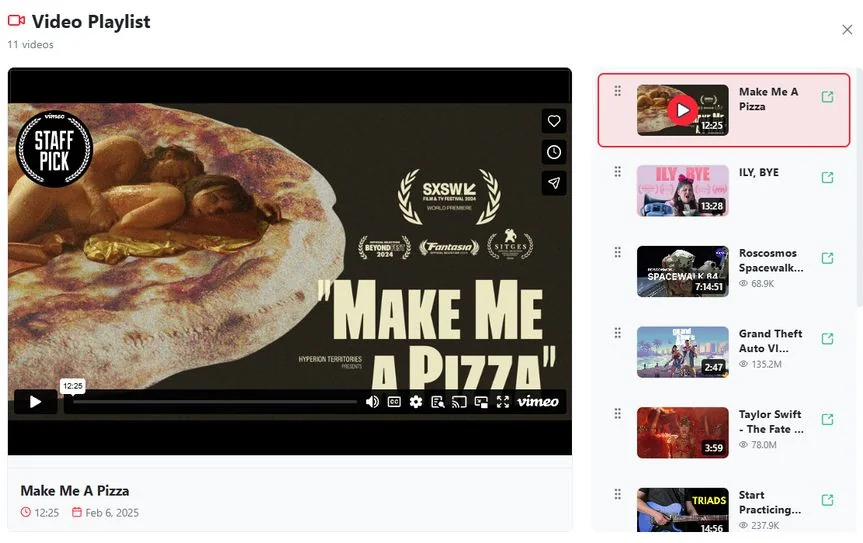Select the Make Me A Pizza thumbnail
The height and width of the screenshot is (543, 863).
pos(682,110)
